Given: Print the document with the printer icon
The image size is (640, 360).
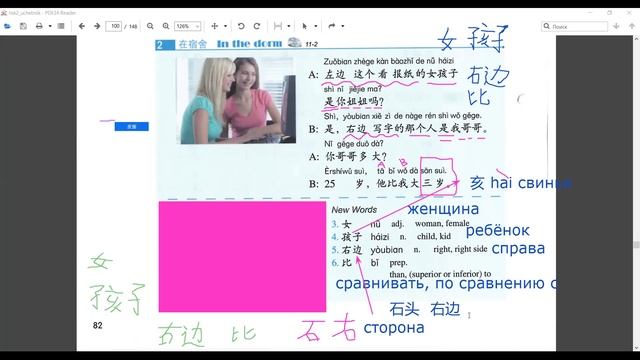Looking at the screenshot, I should (x=39, y=26).
